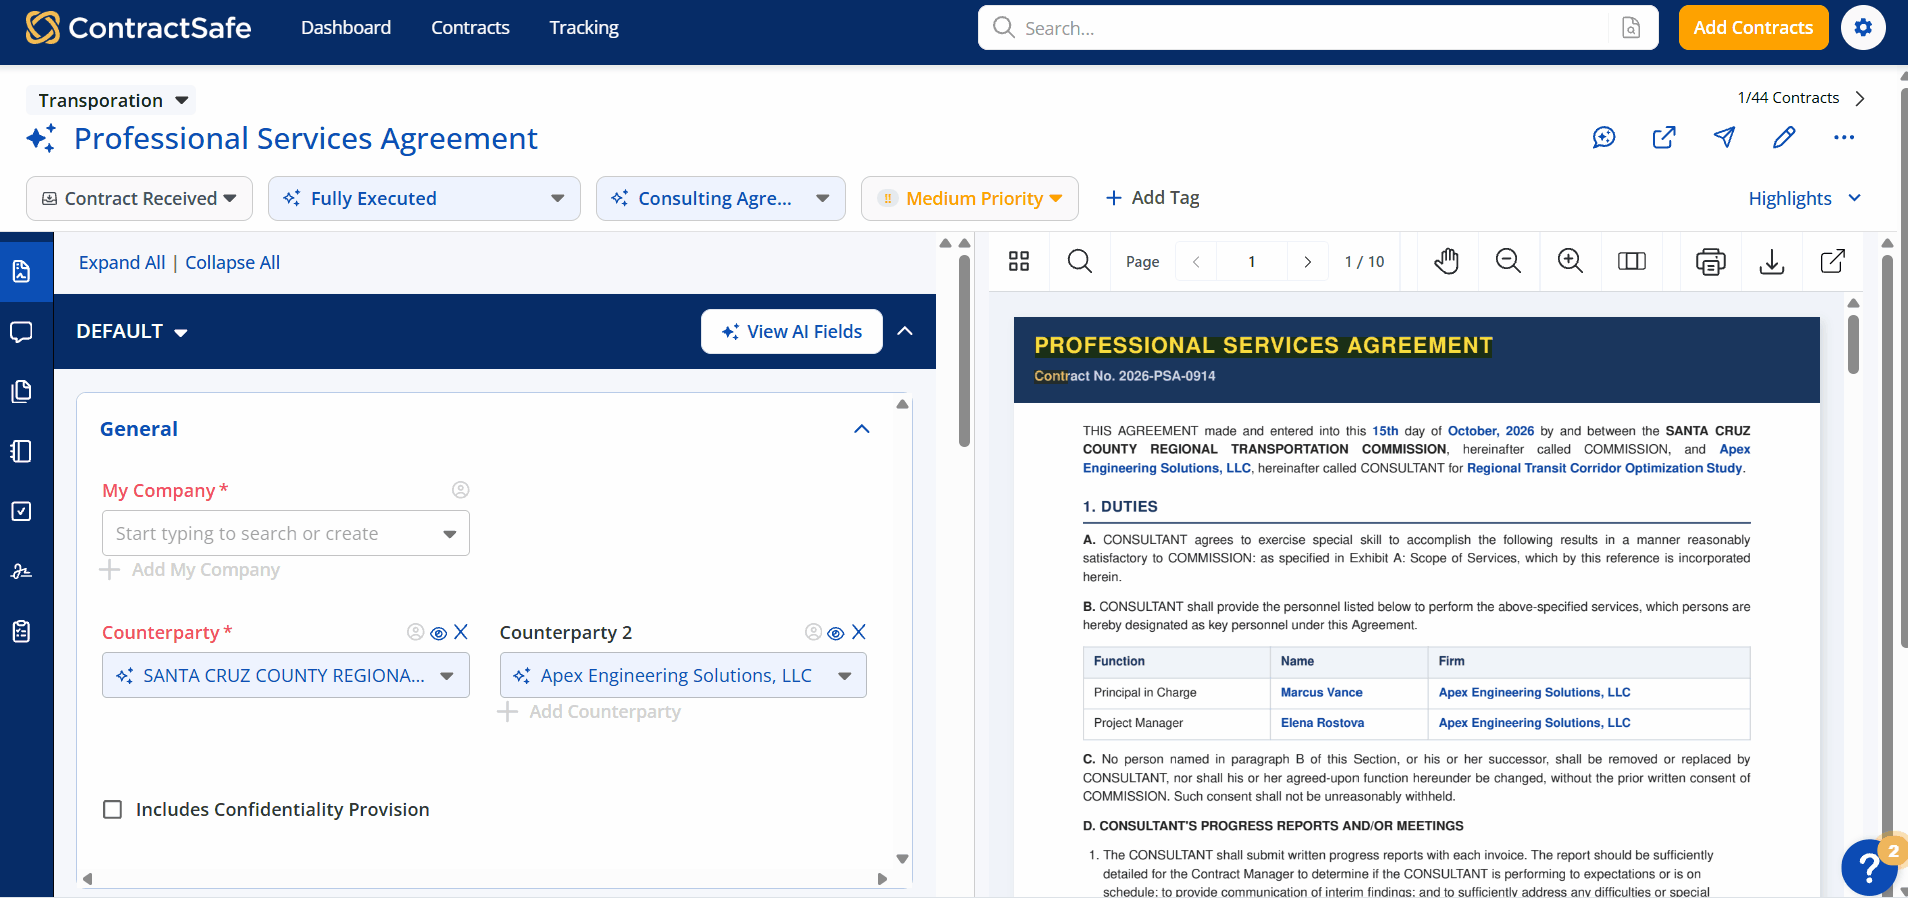The height and width of the screenshot is (898, 1908).
Task: Expand the Highlights dropdown
Action: pos(1805,198)
